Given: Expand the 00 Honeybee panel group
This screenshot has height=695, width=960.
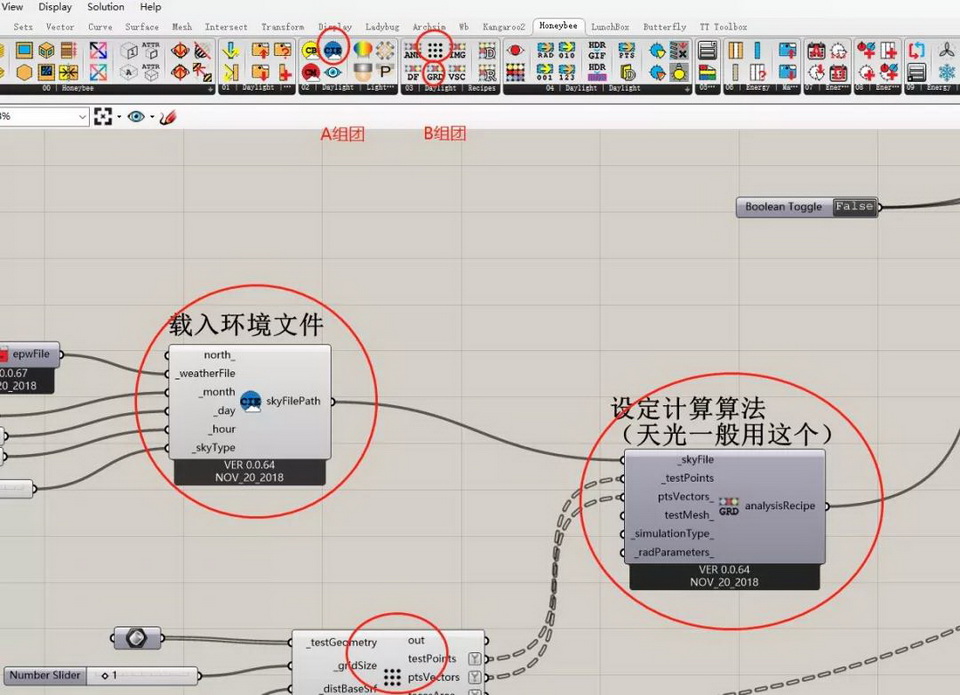Looking at the screenshot, I should pos(210,89).
